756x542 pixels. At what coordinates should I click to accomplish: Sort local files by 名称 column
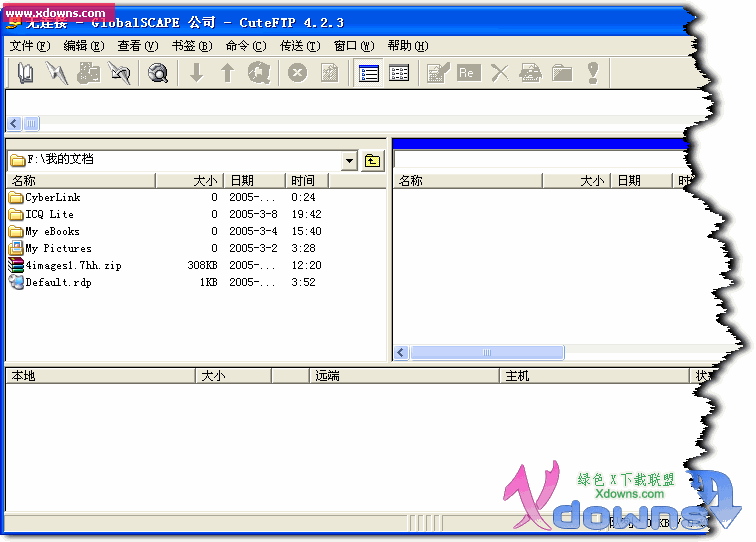coord(81,180)
